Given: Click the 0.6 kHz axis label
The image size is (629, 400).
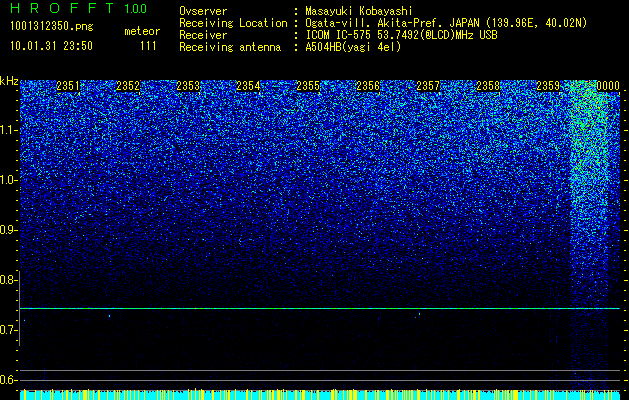Looking at the screenshot, I should (x=9, y=380).
